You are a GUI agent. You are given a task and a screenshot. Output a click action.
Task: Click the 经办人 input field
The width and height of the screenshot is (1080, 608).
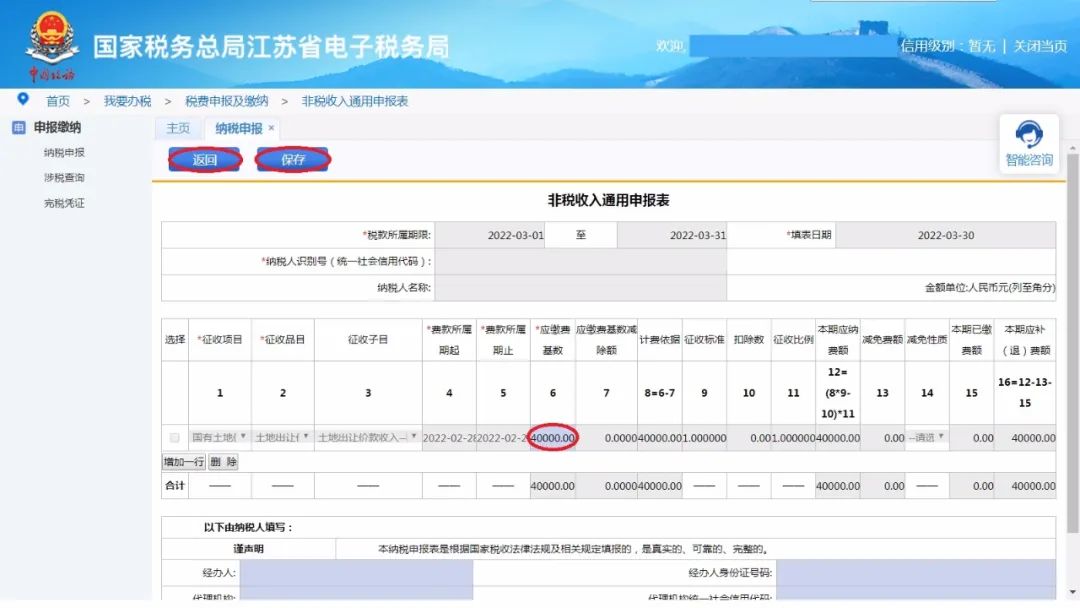tap(356, 572)
